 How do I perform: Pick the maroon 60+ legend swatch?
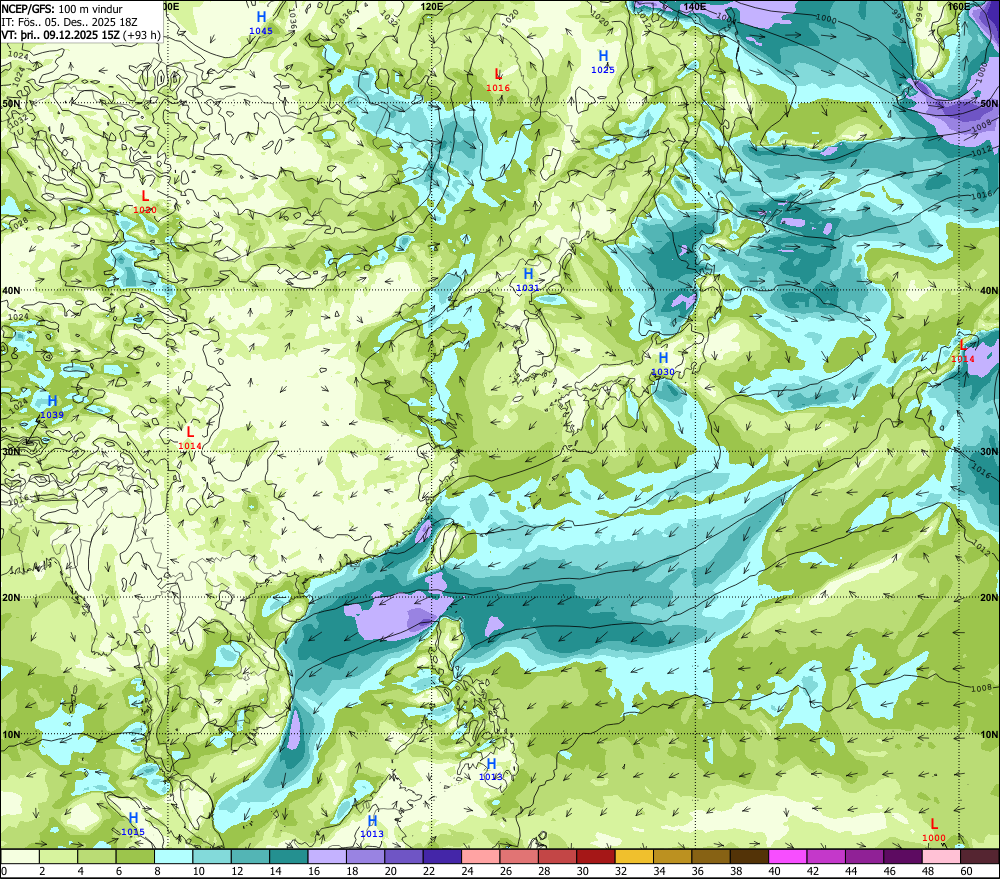(979, 856)
